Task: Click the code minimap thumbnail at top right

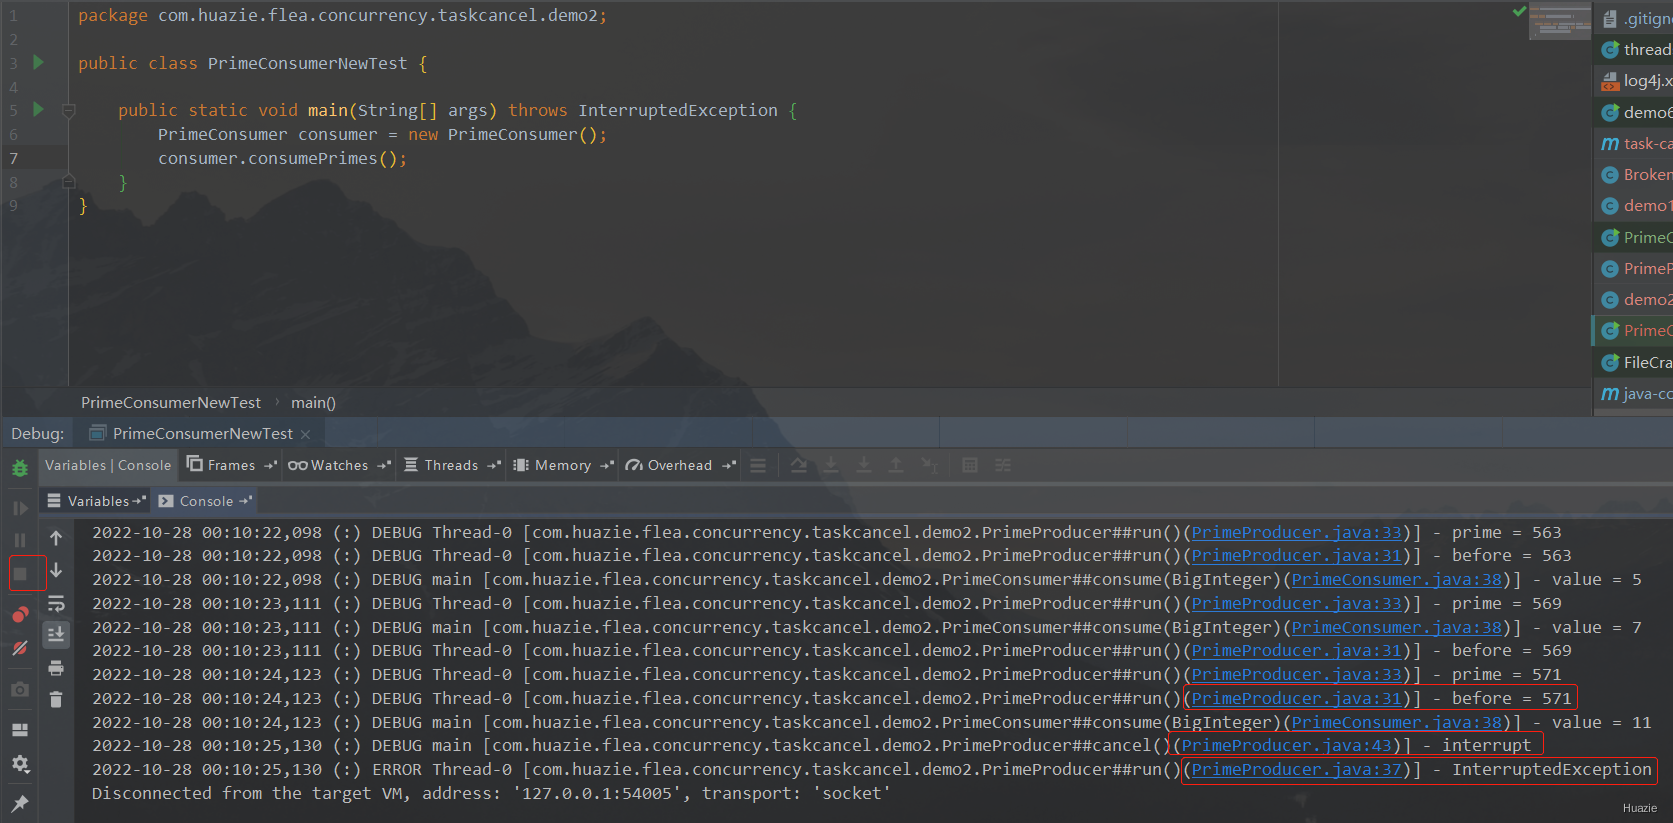Action: tap(1559, 21)
